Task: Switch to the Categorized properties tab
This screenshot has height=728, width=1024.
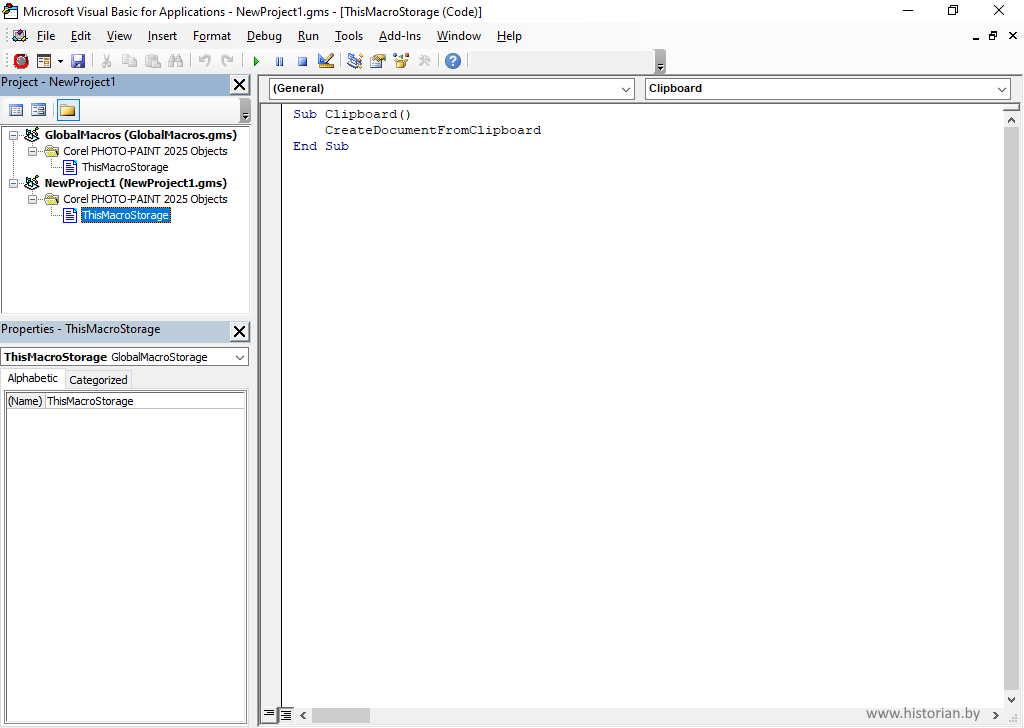Action: (x=98, y=380)
